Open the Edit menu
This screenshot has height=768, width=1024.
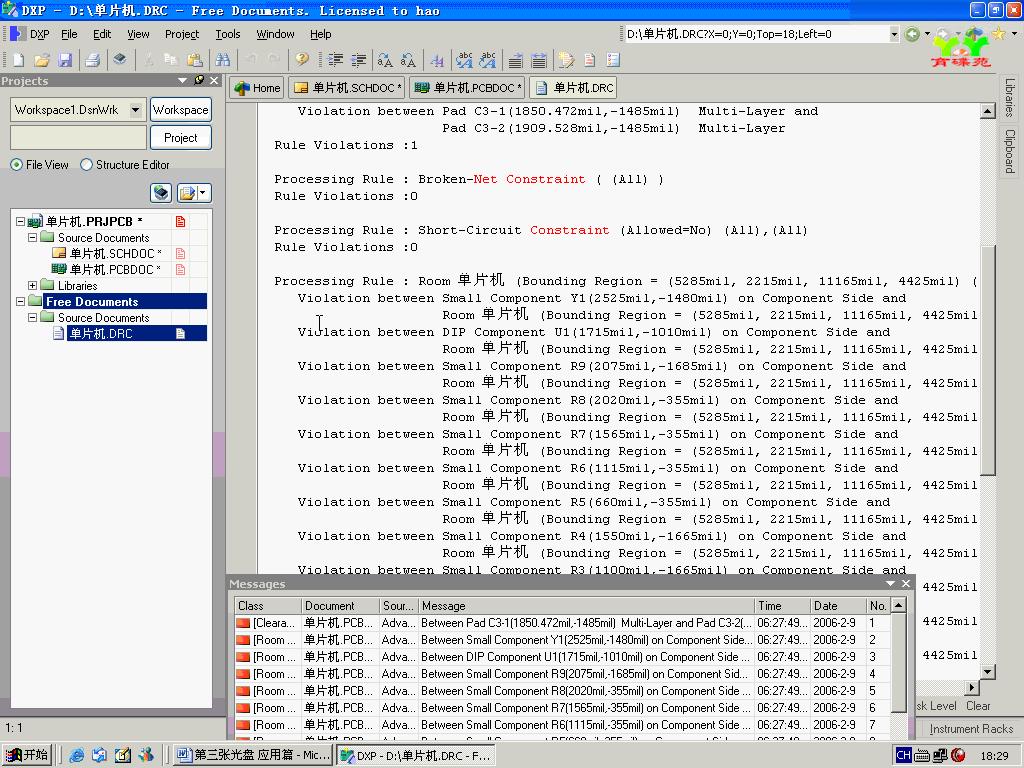(x=102, y=34)
